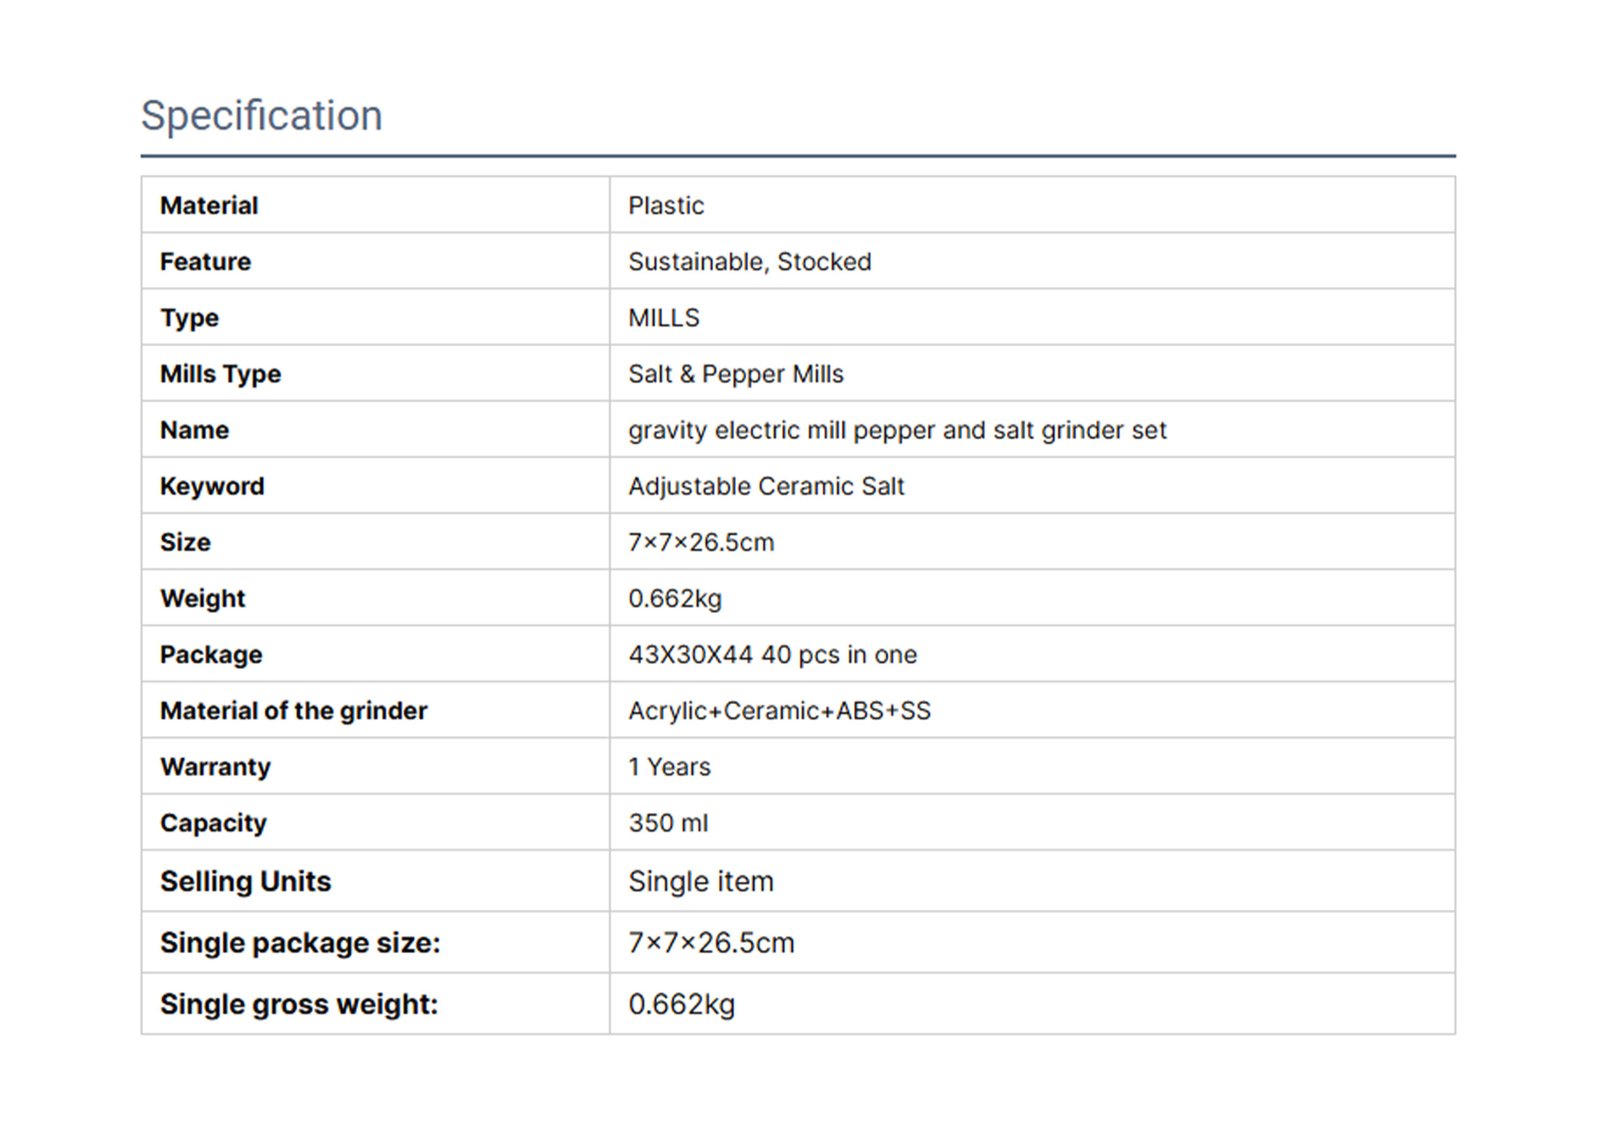Select the Weight row label
Image resolution: width=1600 pixels, height=1131 pixels.
pyautogui.click(x=202, y=598)
